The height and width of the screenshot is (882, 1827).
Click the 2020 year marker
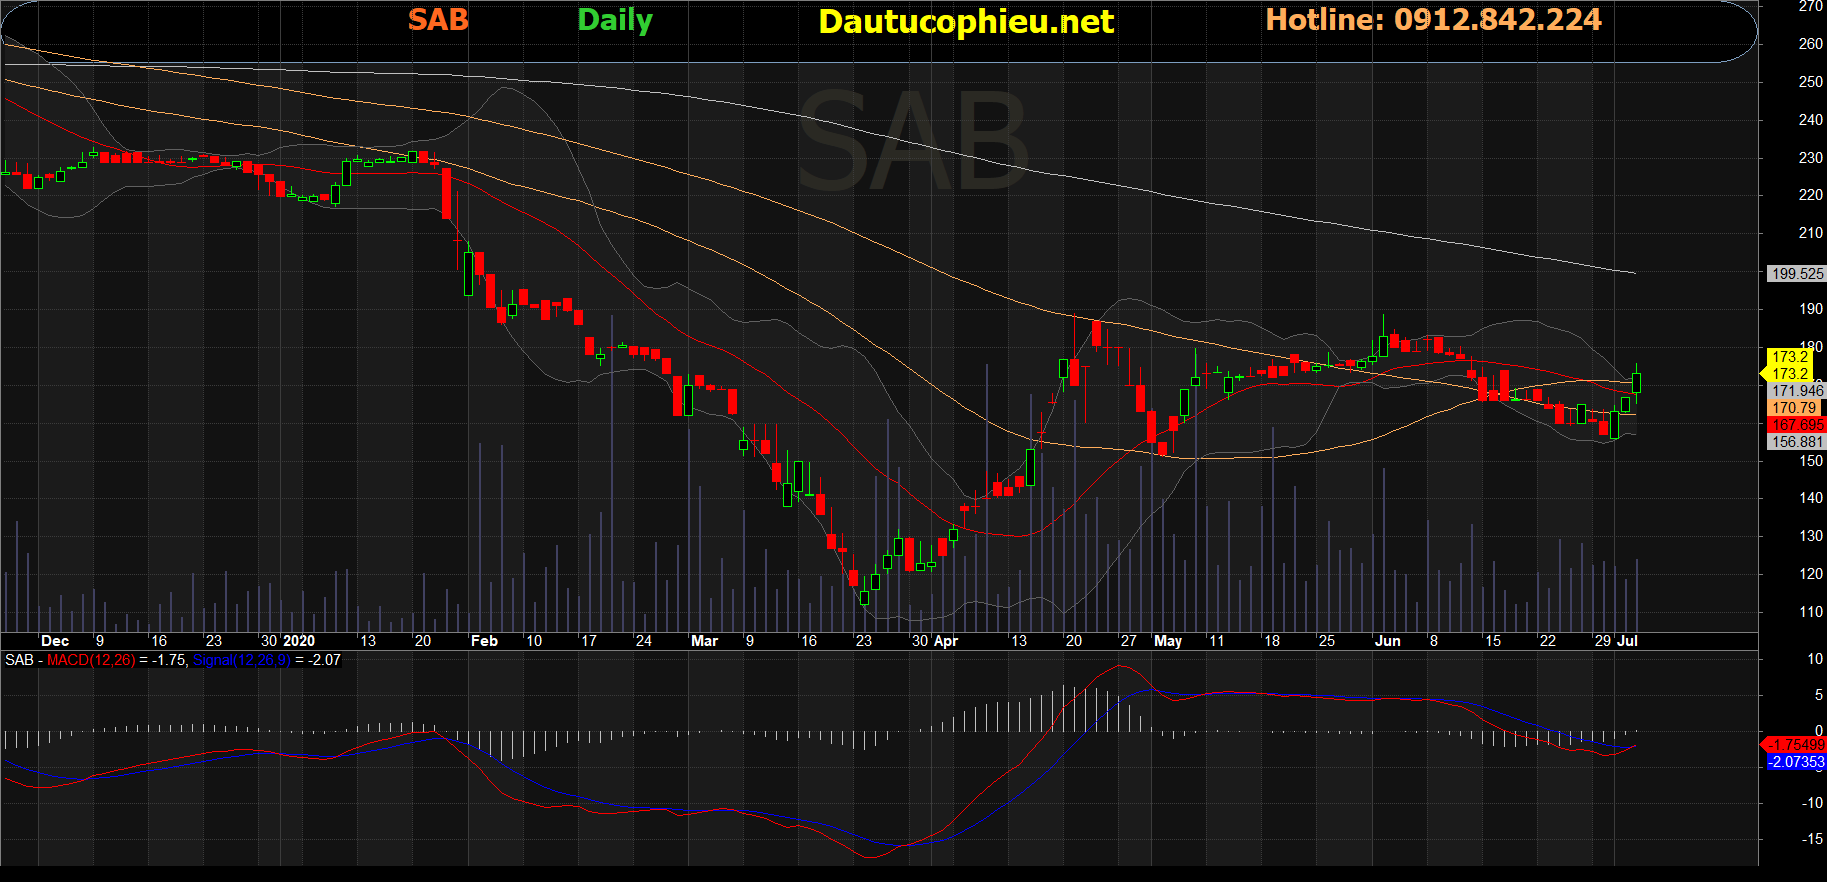299,641
